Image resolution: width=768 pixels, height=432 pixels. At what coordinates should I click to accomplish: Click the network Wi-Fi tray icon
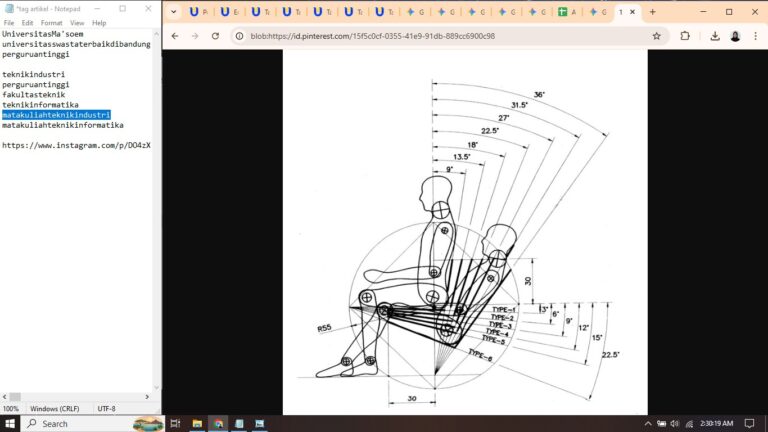pyautogui.click(x=689, y=424)
